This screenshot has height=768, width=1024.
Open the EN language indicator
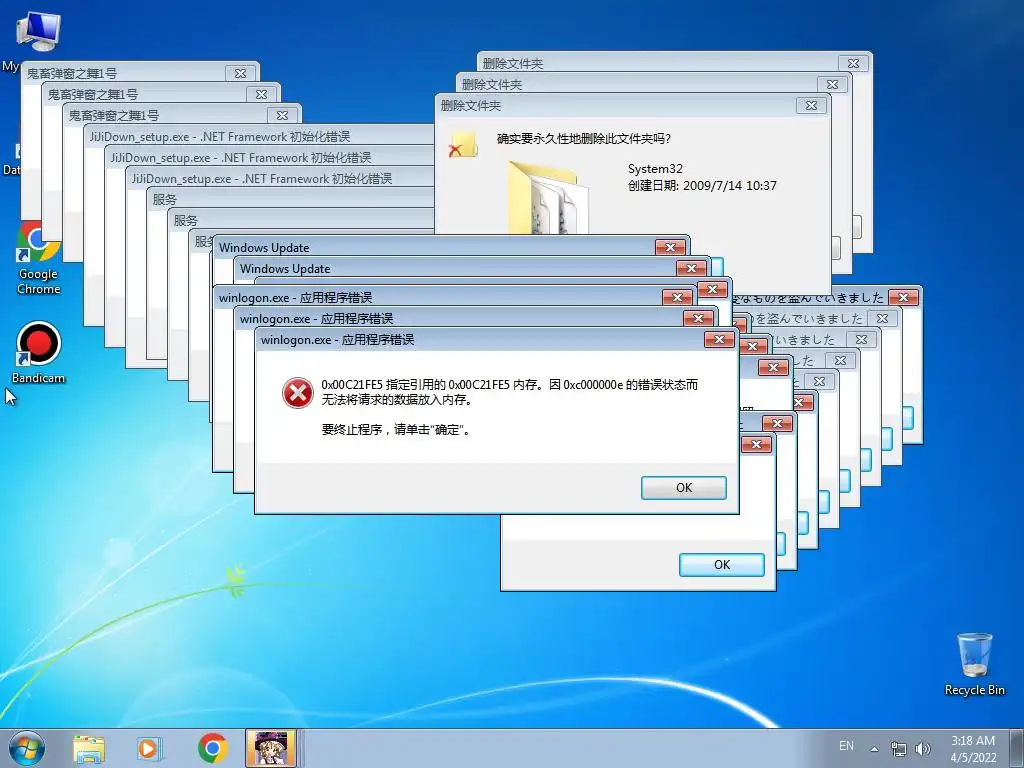(846, 746)
